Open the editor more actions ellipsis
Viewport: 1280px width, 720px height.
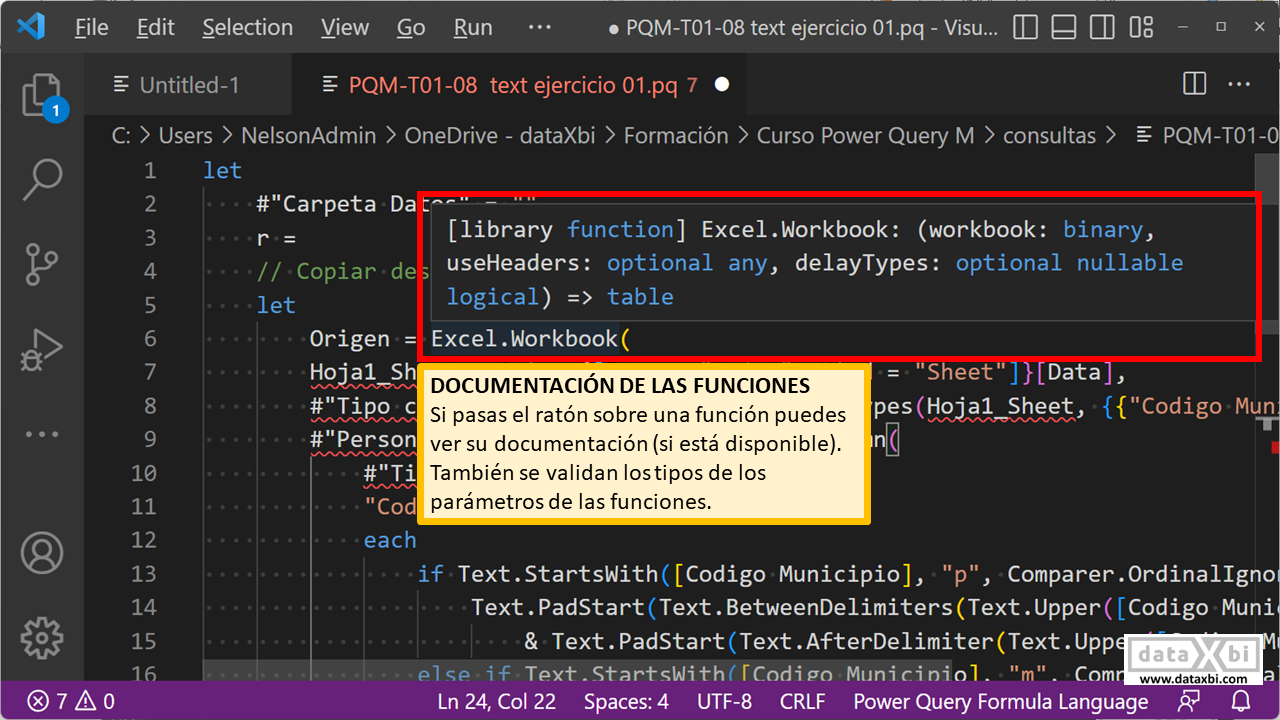pyautogui.click(x=1238, y=85)
